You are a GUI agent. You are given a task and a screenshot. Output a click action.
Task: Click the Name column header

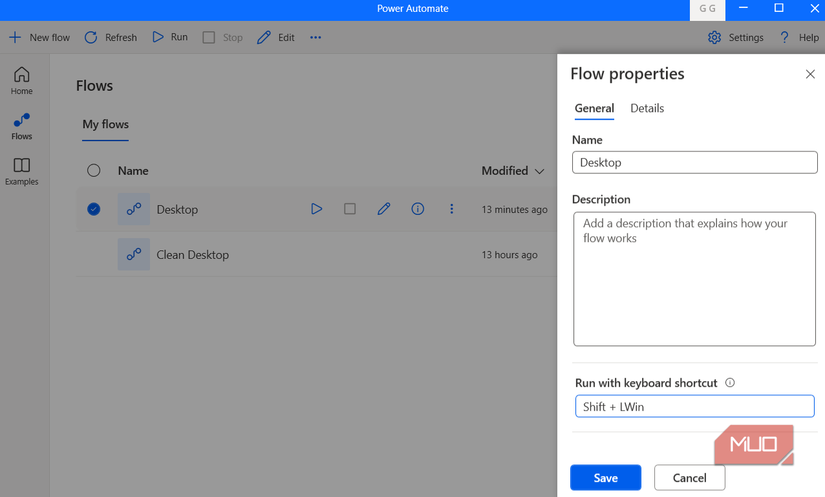click(133, 171)
